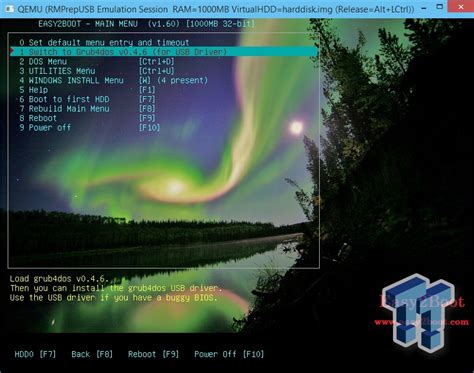Click 'Power Off [F10]' at bottom bar
The image size is (474, 373).
click(x=229, y=354)
